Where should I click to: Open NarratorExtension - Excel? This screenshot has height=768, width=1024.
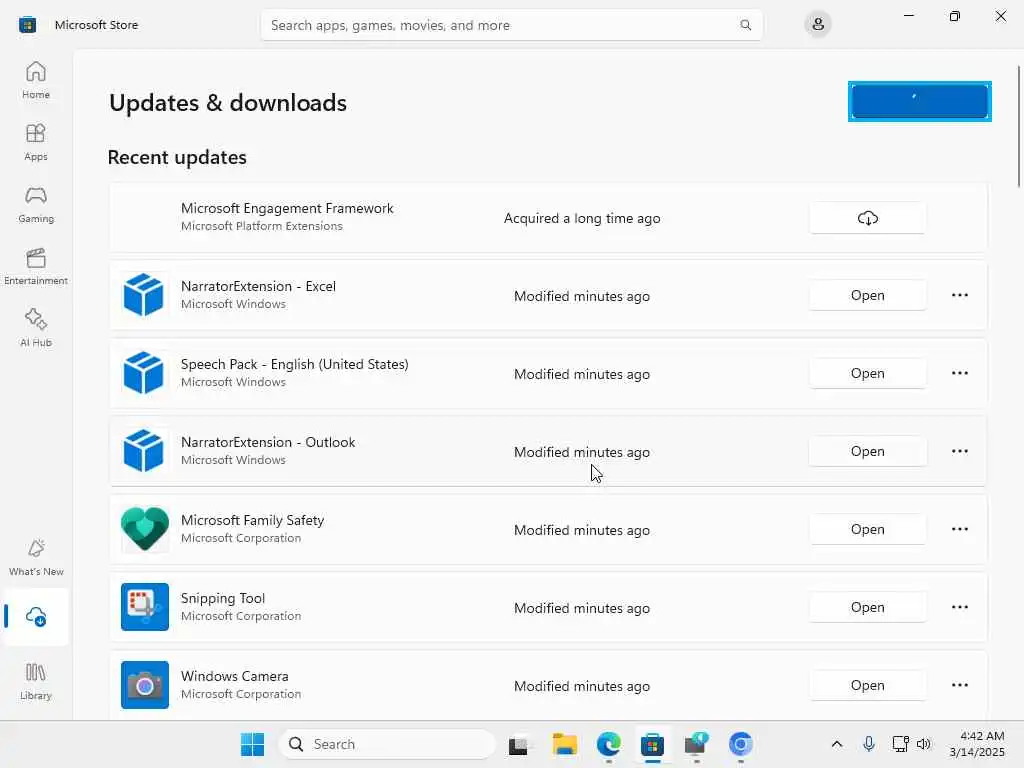pos(867,295)
